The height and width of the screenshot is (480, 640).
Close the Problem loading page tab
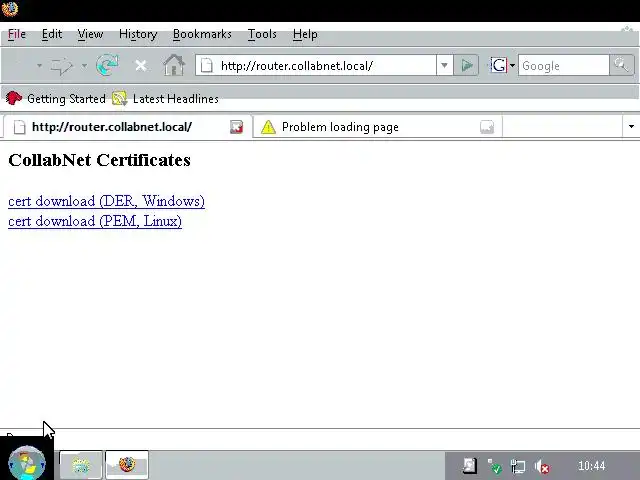[487, 127]
